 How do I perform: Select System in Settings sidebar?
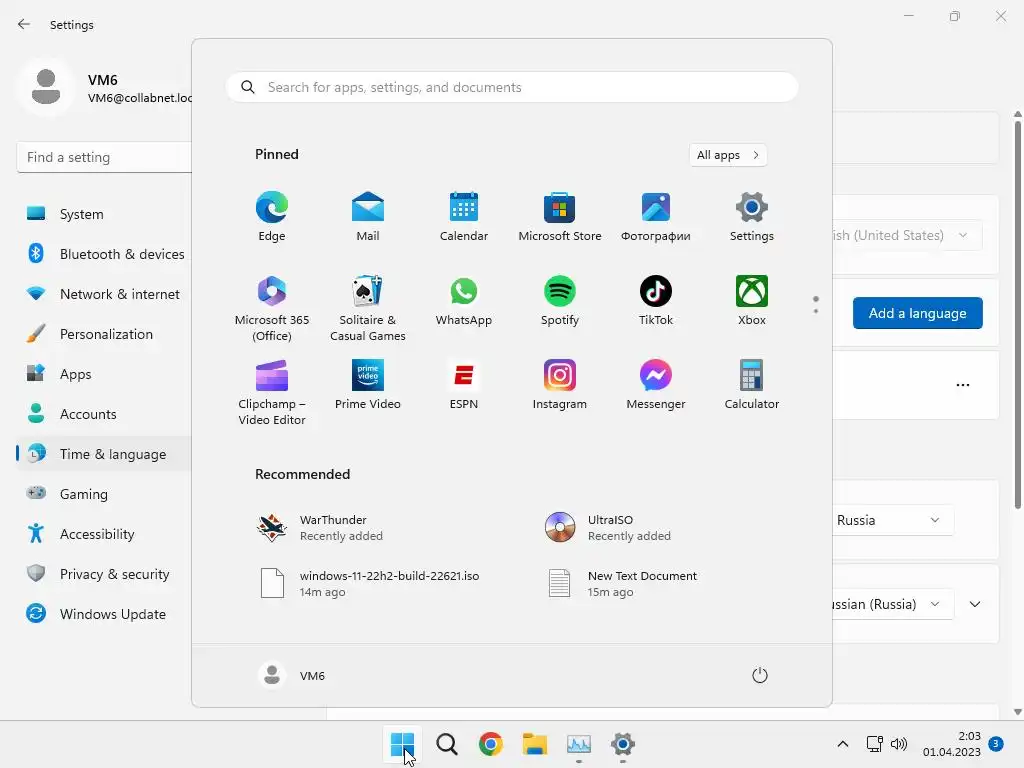click(103, 214)
